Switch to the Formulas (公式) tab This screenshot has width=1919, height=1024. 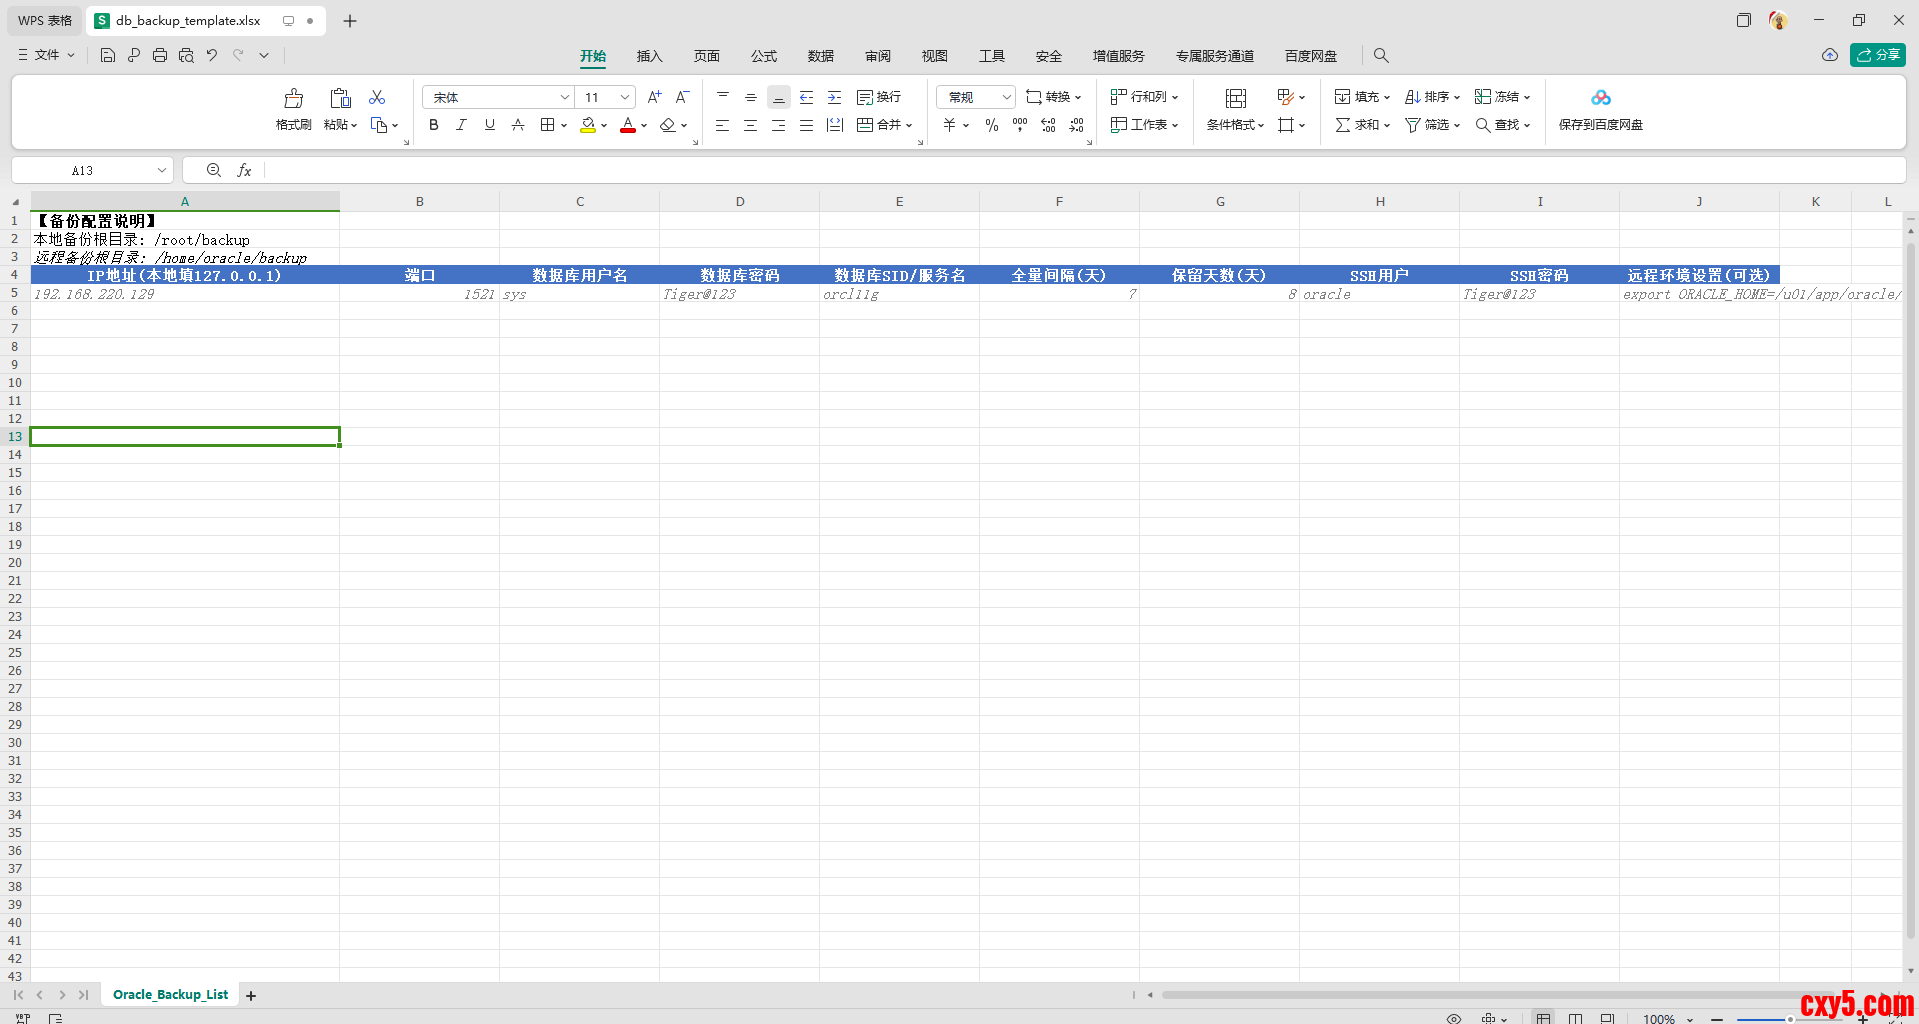click(764, 56)
